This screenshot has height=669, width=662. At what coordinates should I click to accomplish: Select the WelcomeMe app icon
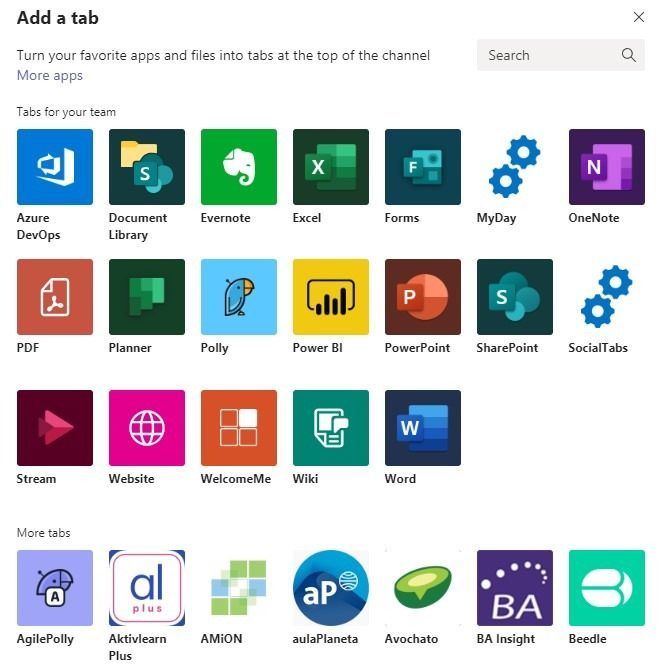(x=238, y=428)
